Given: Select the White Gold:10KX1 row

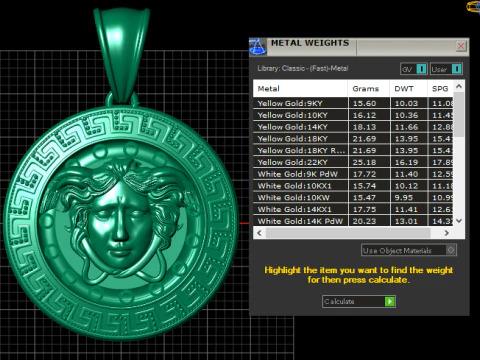Looking at the screenshot, I should pos(353,186).
